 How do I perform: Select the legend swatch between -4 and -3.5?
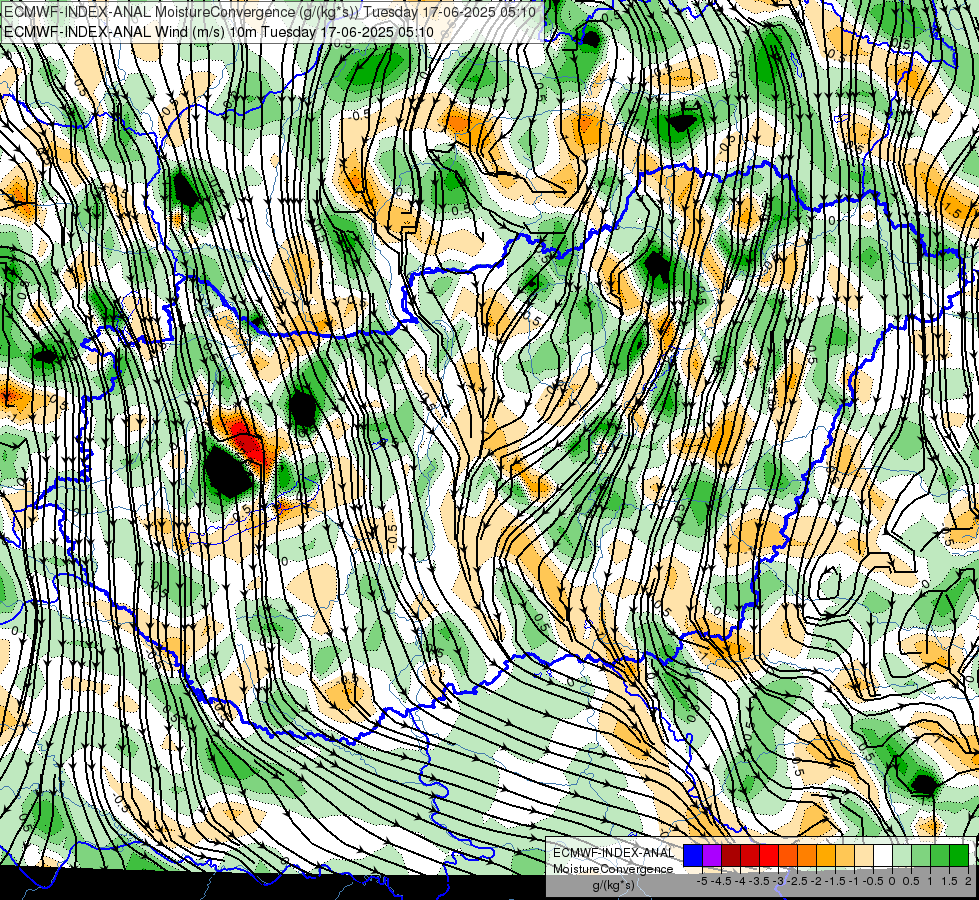pyautogui.click(x=750, y=855)
